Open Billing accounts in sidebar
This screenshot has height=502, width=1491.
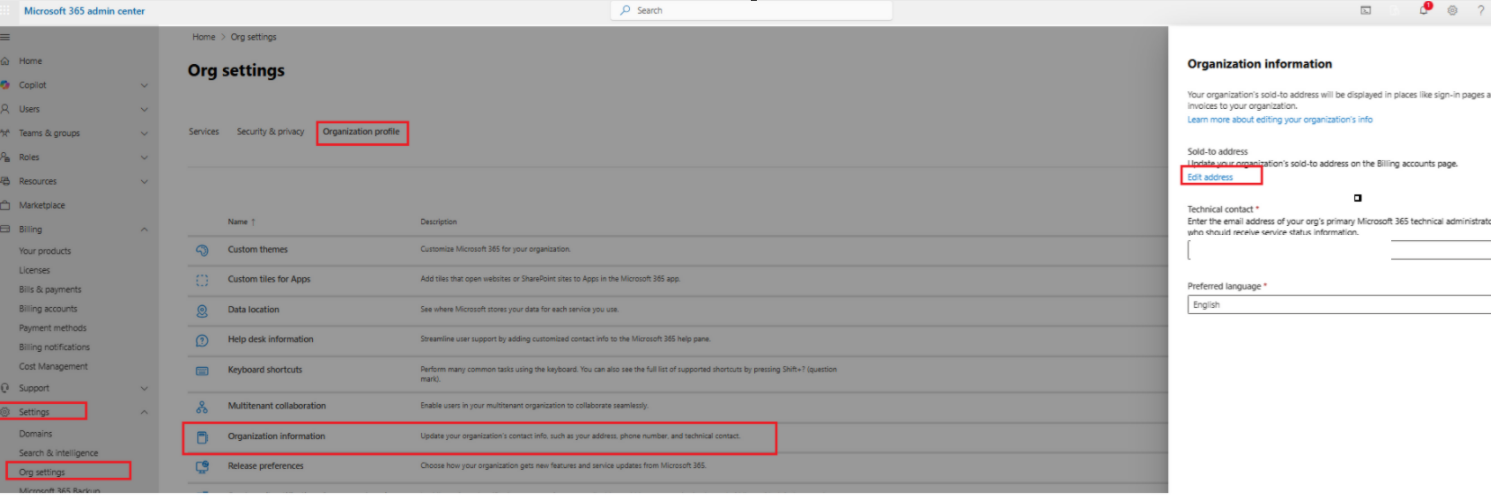(x=48, y=309)
